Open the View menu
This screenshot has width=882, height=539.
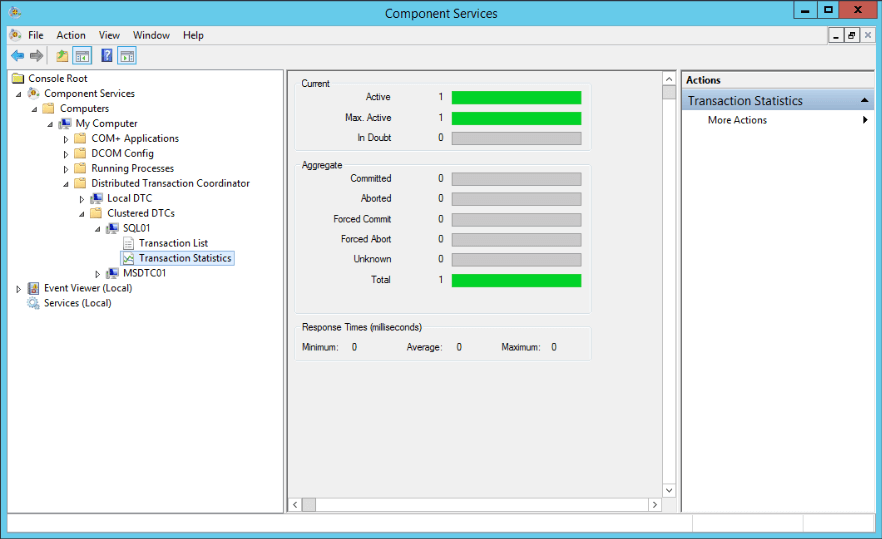(109, 35)
